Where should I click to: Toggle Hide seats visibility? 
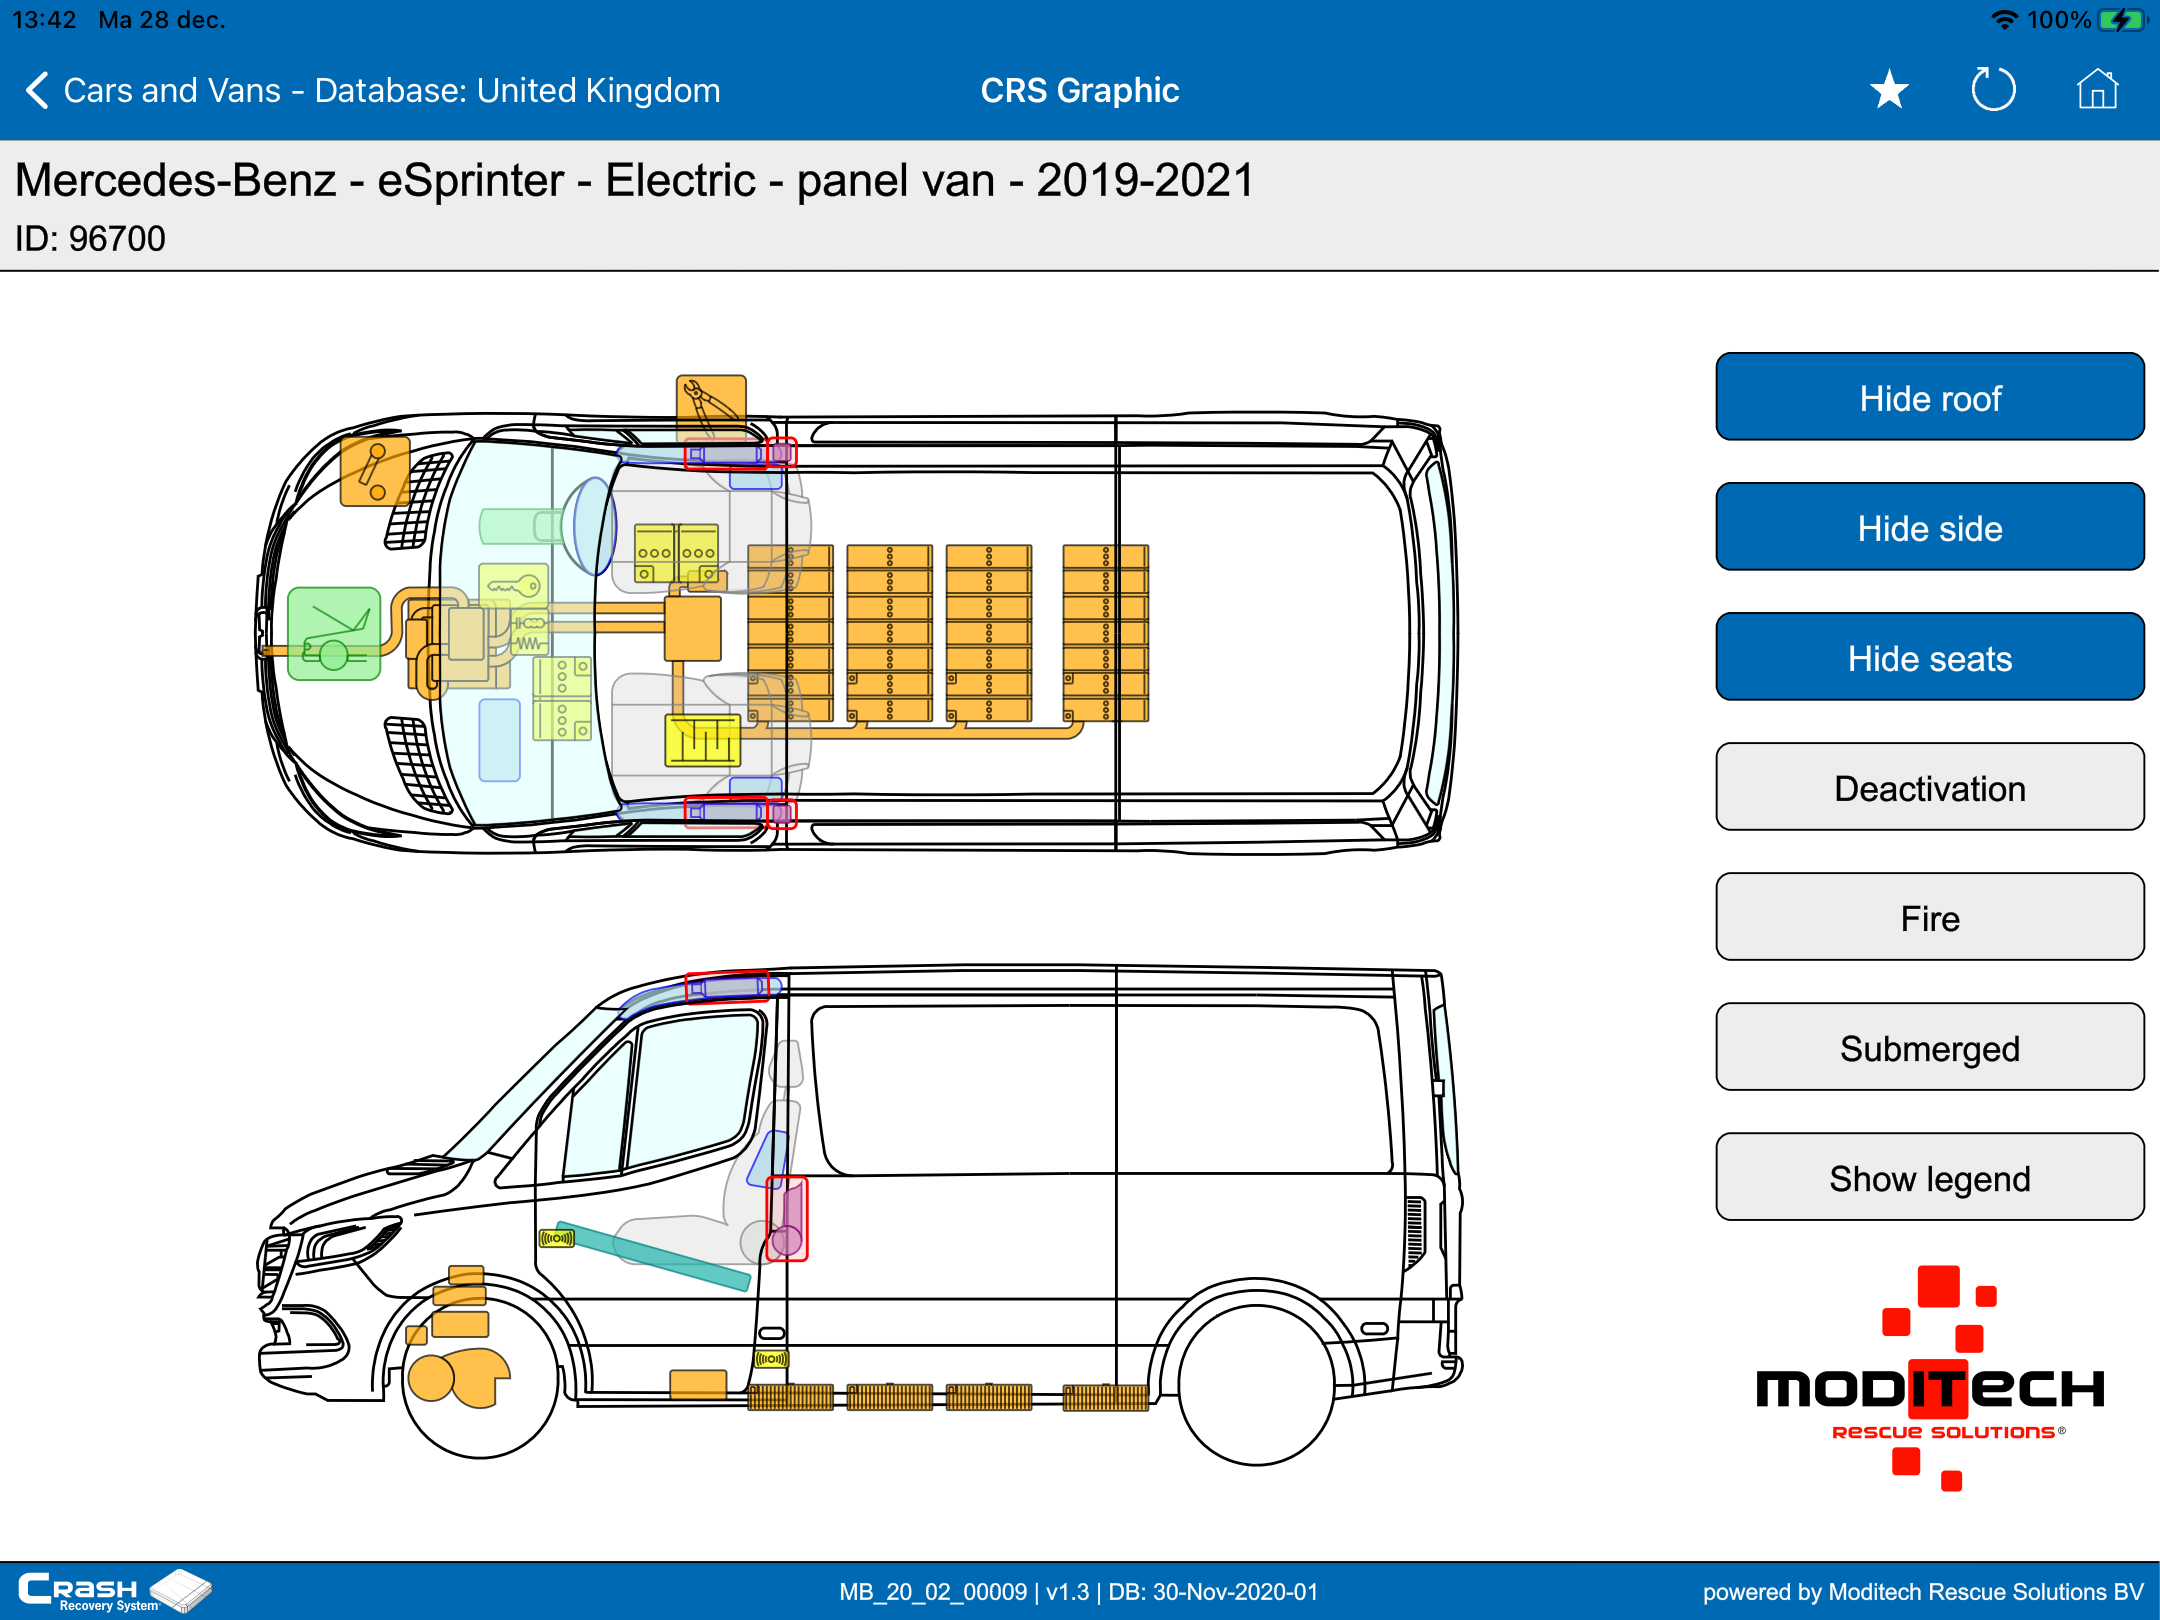pos(1929,657)
